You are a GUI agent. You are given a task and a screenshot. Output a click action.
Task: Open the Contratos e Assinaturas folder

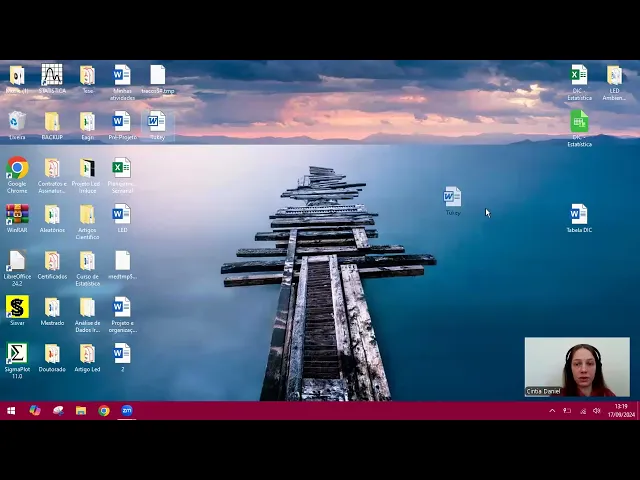[x=52, y=175]
